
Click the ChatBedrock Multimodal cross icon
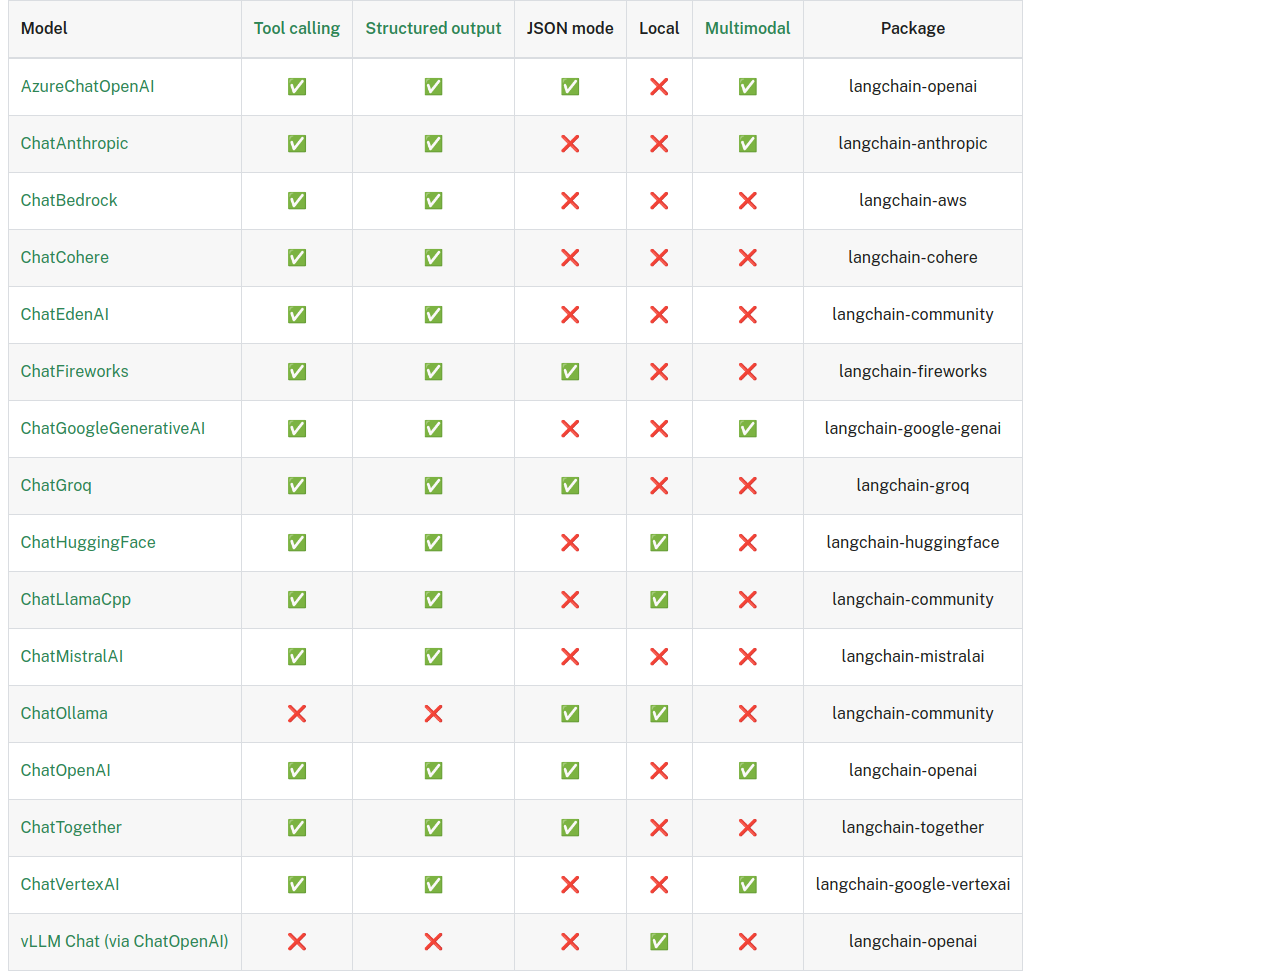pos(748,201)
